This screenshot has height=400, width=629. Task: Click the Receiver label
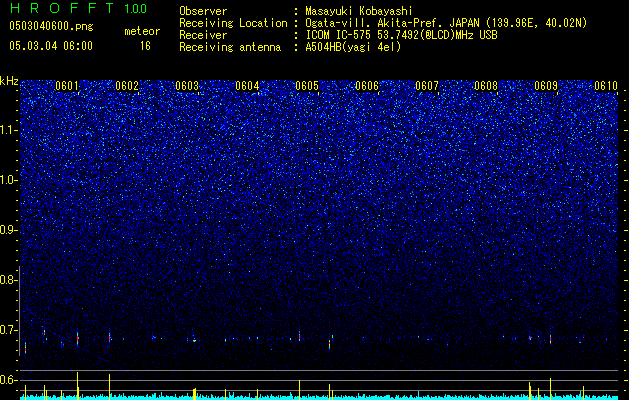point(203,35)
